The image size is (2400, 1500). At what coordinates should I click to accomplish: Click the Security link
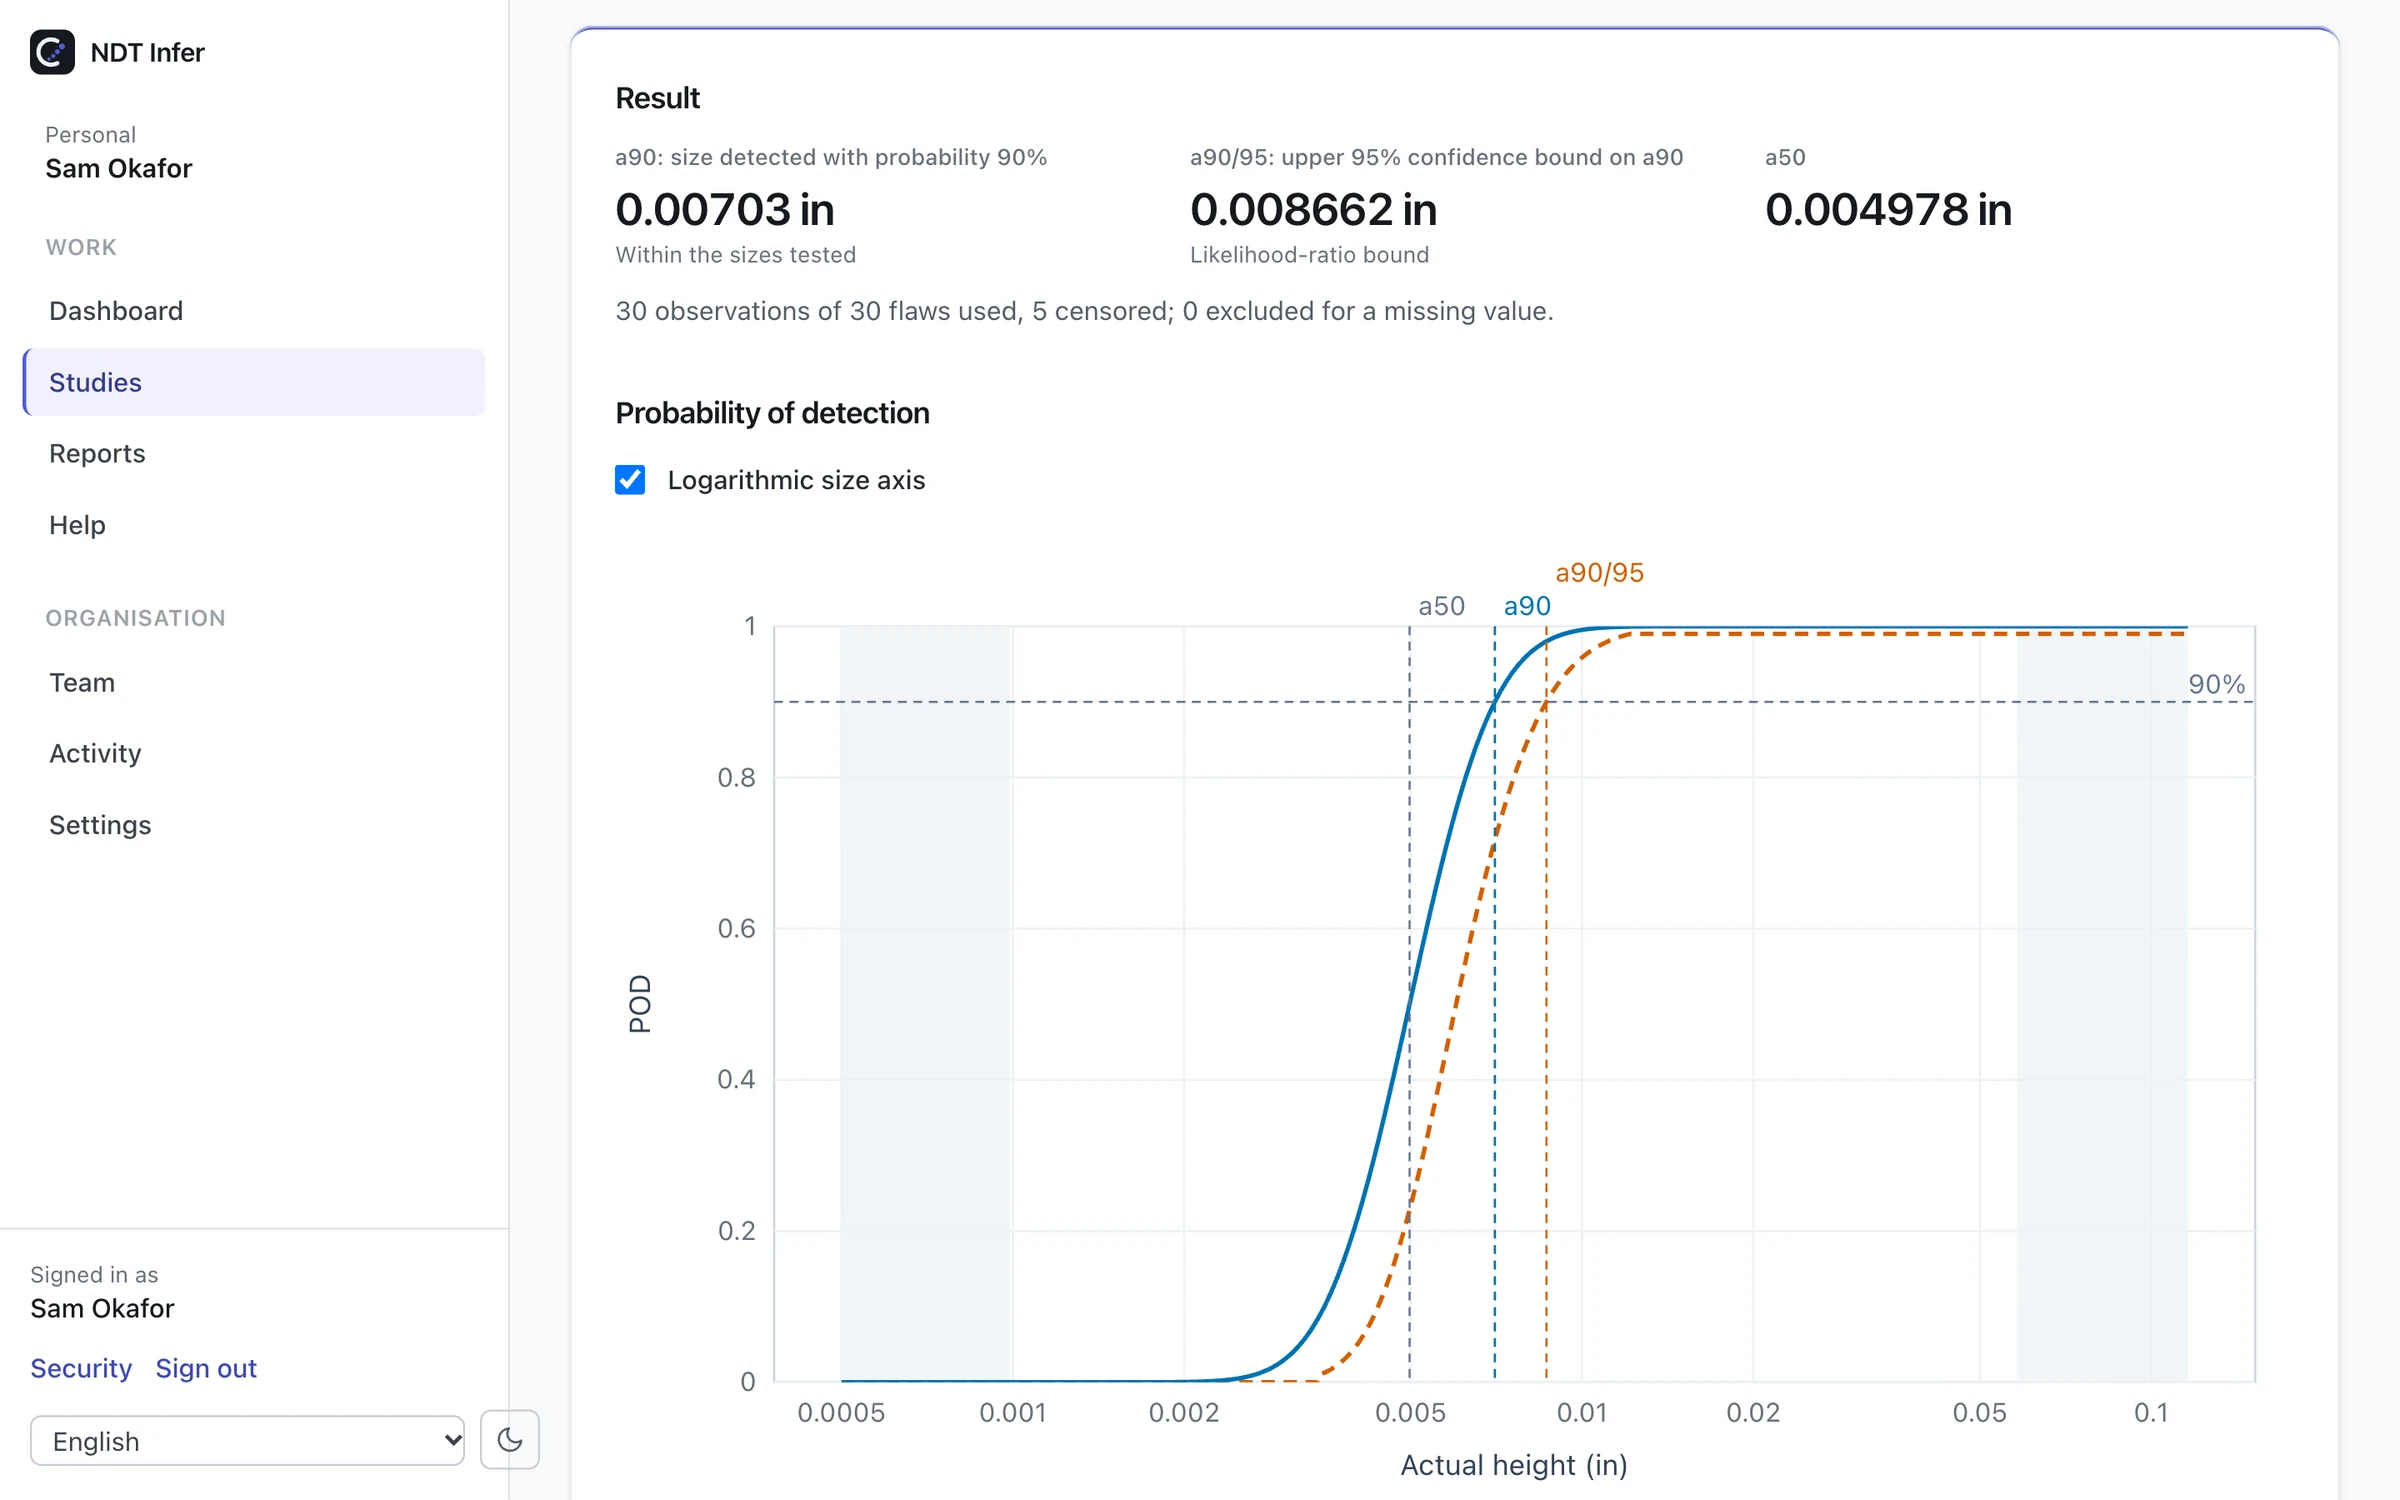coord(81,1368)
